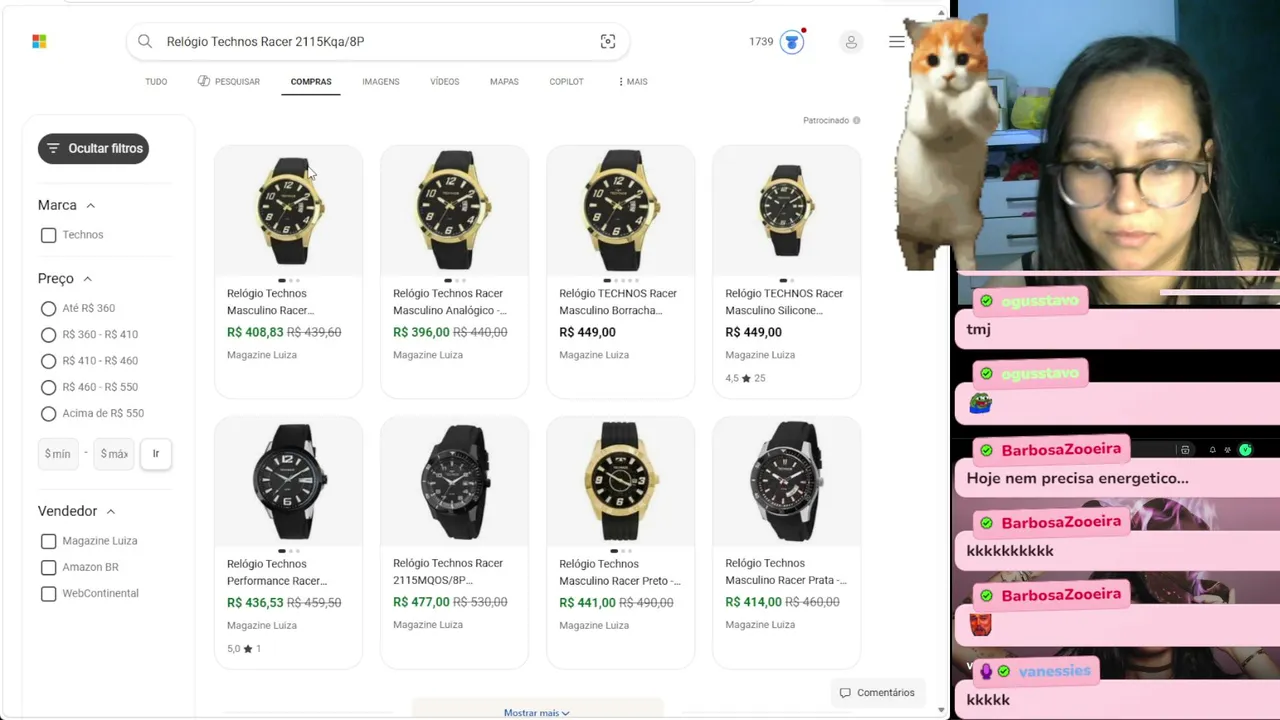The height and width of the screenshot is (720, 1280).
Task: Click the account profile icon
Action: 851,42
